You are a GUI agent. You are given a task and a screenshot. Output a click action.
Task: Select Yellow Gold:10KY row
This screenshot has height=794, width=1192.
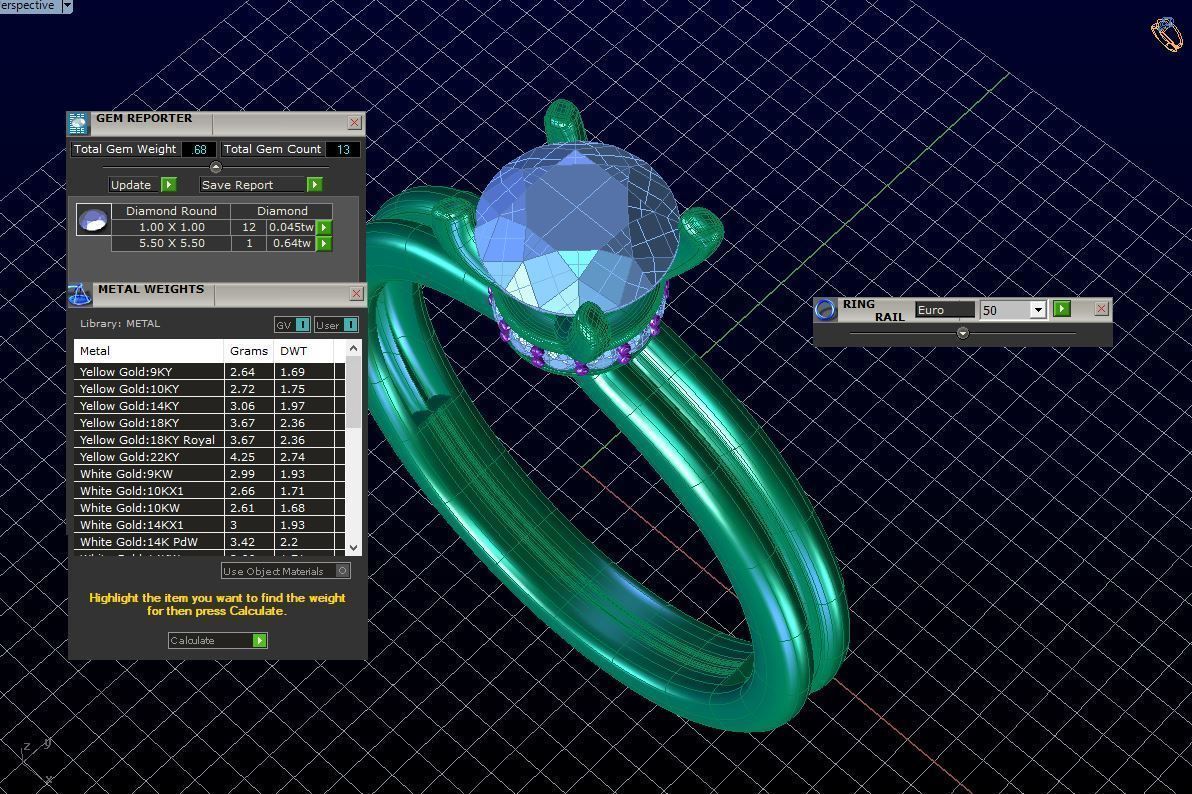click(209, 389)
